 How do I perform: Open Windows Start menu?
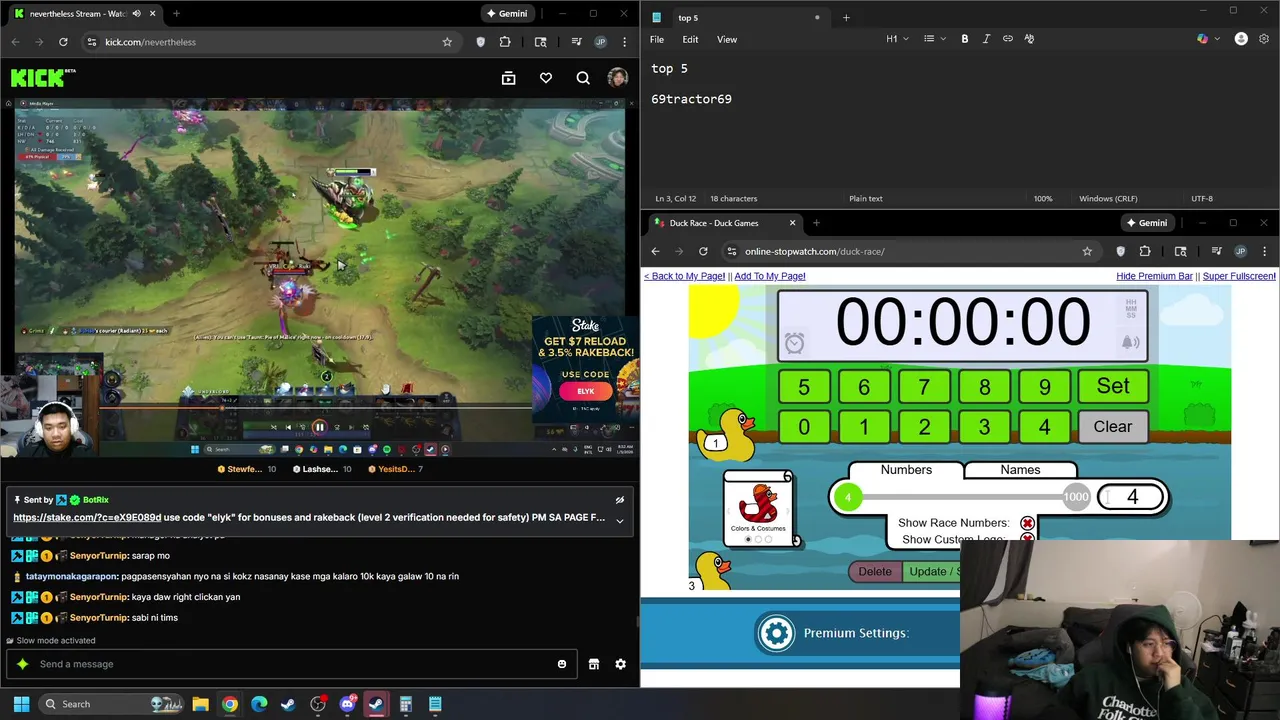pyautogui.click(x=21, y=704)
